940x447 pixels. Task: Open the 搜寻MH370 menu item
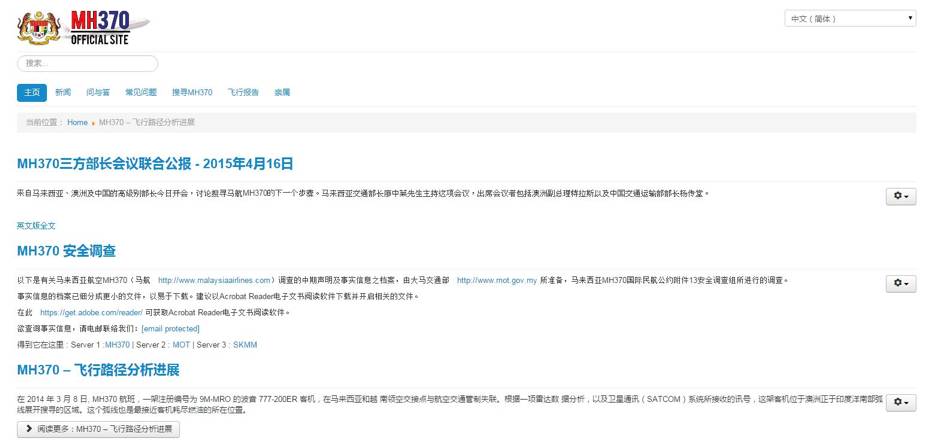tap(192, 92)
